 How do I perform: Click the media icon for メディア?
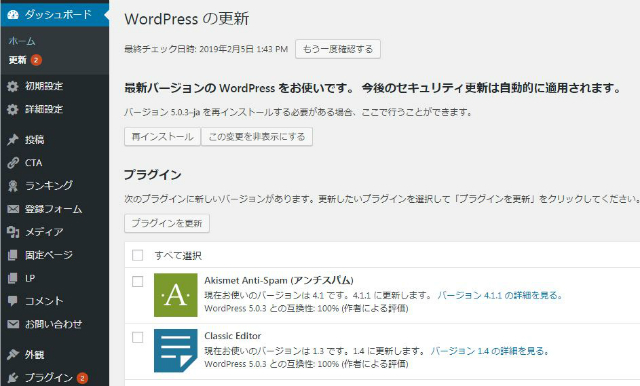[13, 232]
